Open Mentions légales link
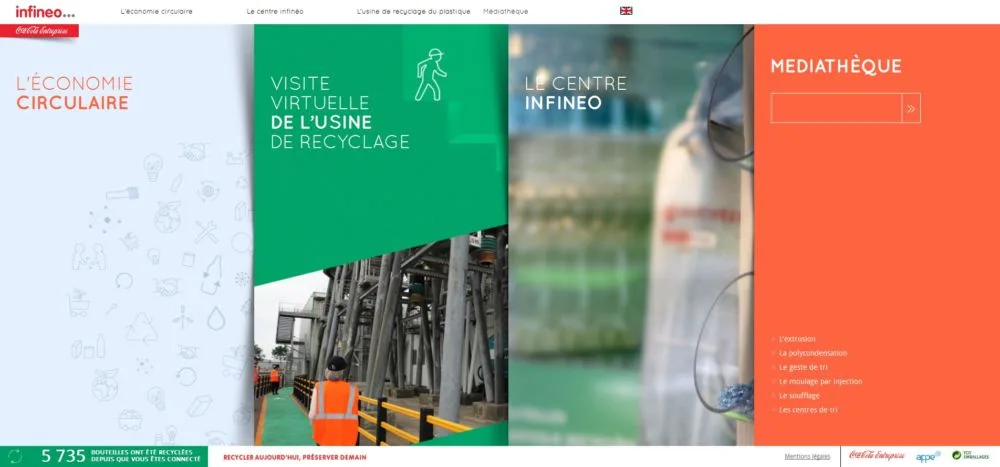 pyautogui.click(x=807, y=456)
